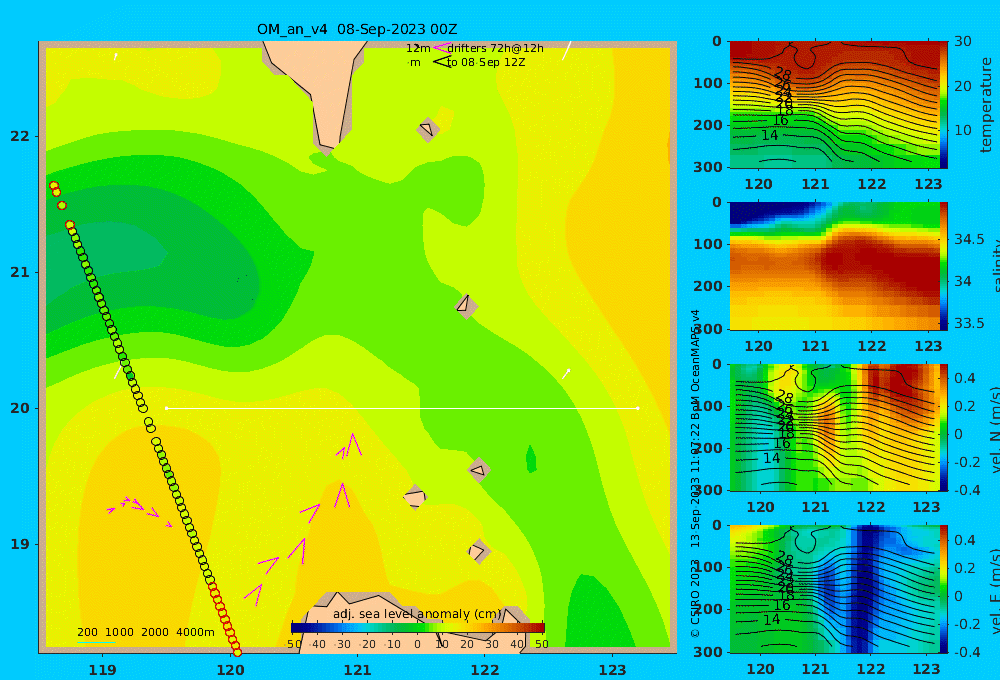Click the gray diamond island marker near 19°N, 122°E
The height and width of the screenshot is (680, 1000).
coord(479,551)
